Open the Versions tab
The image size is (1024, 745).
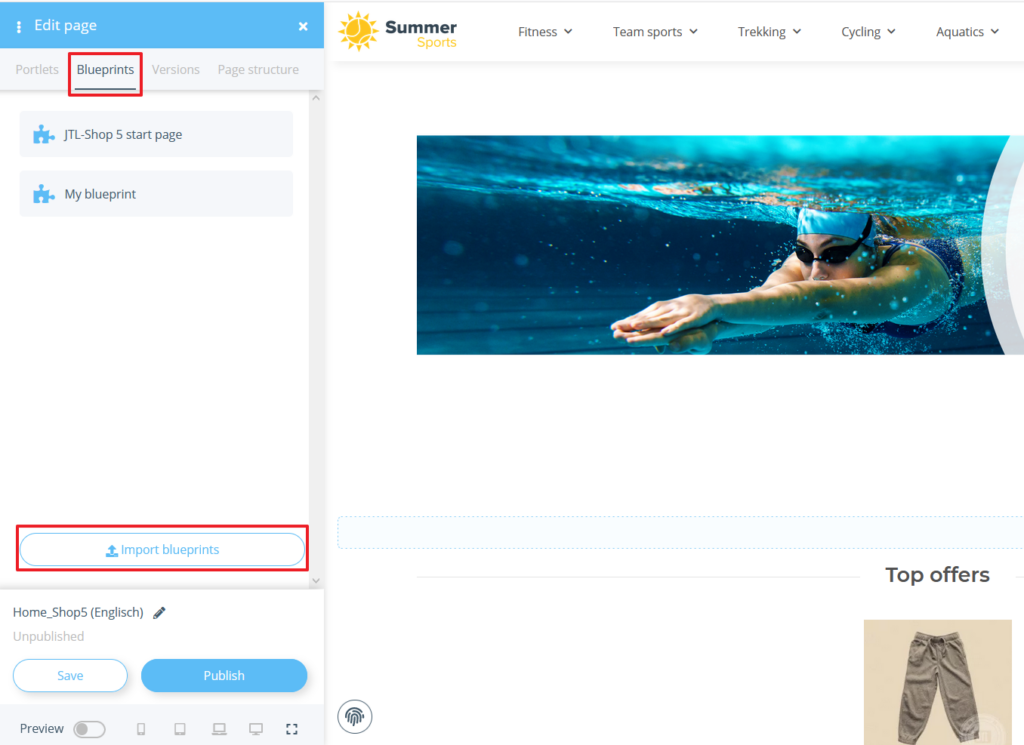[175, 69]
